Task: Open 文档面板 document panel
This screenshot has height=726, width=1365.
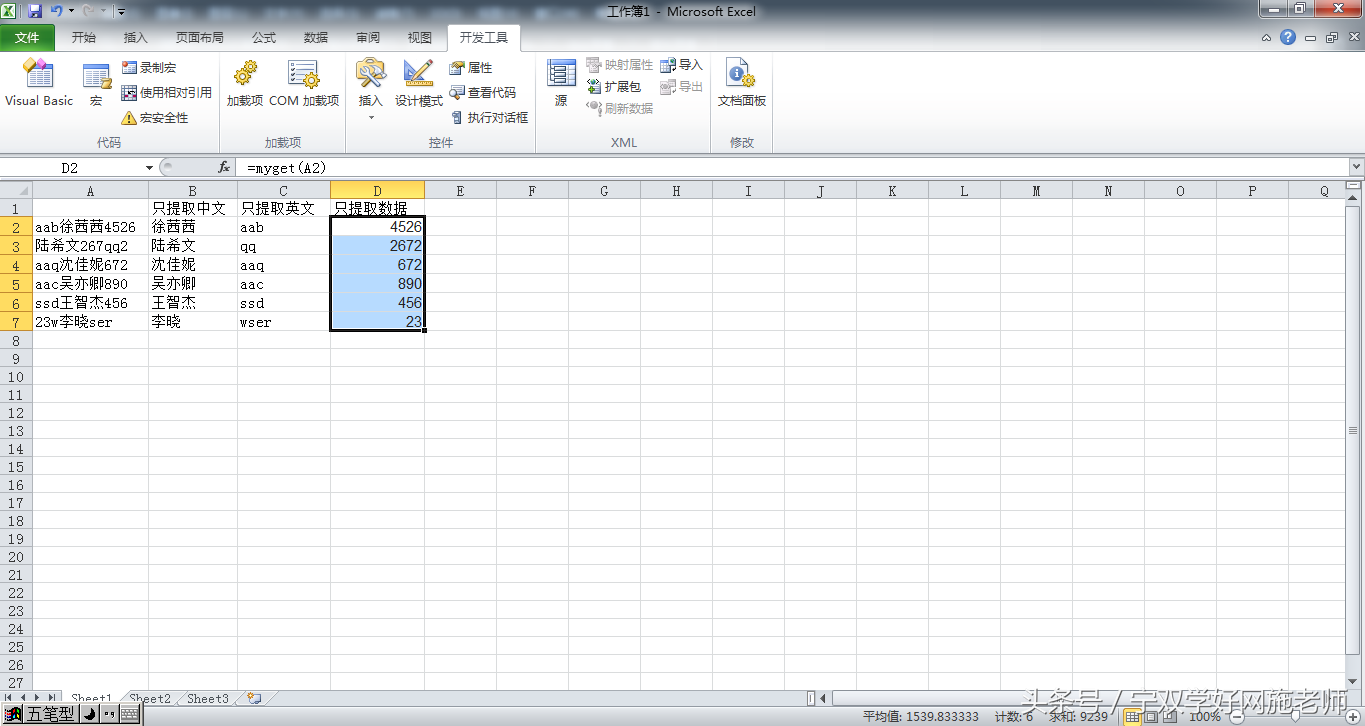Action: tap(742, 84)
